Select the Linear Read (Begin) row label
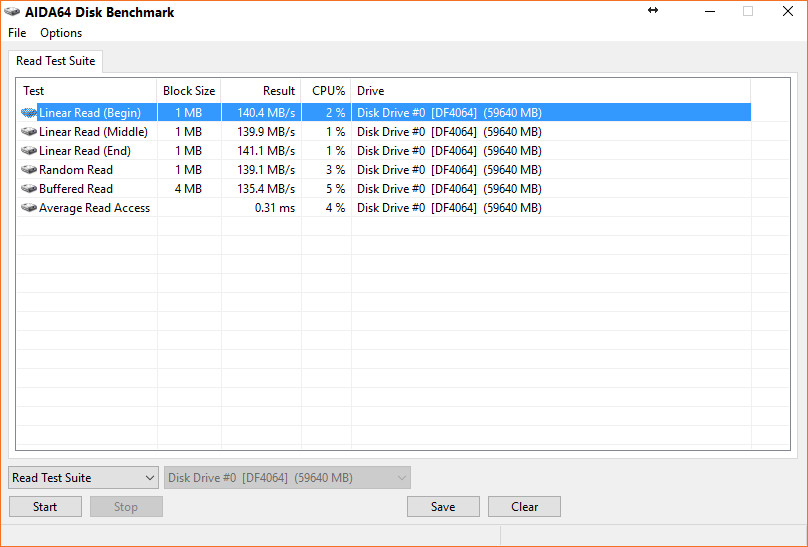The image size is (808, 547). (x=90, y=112)
